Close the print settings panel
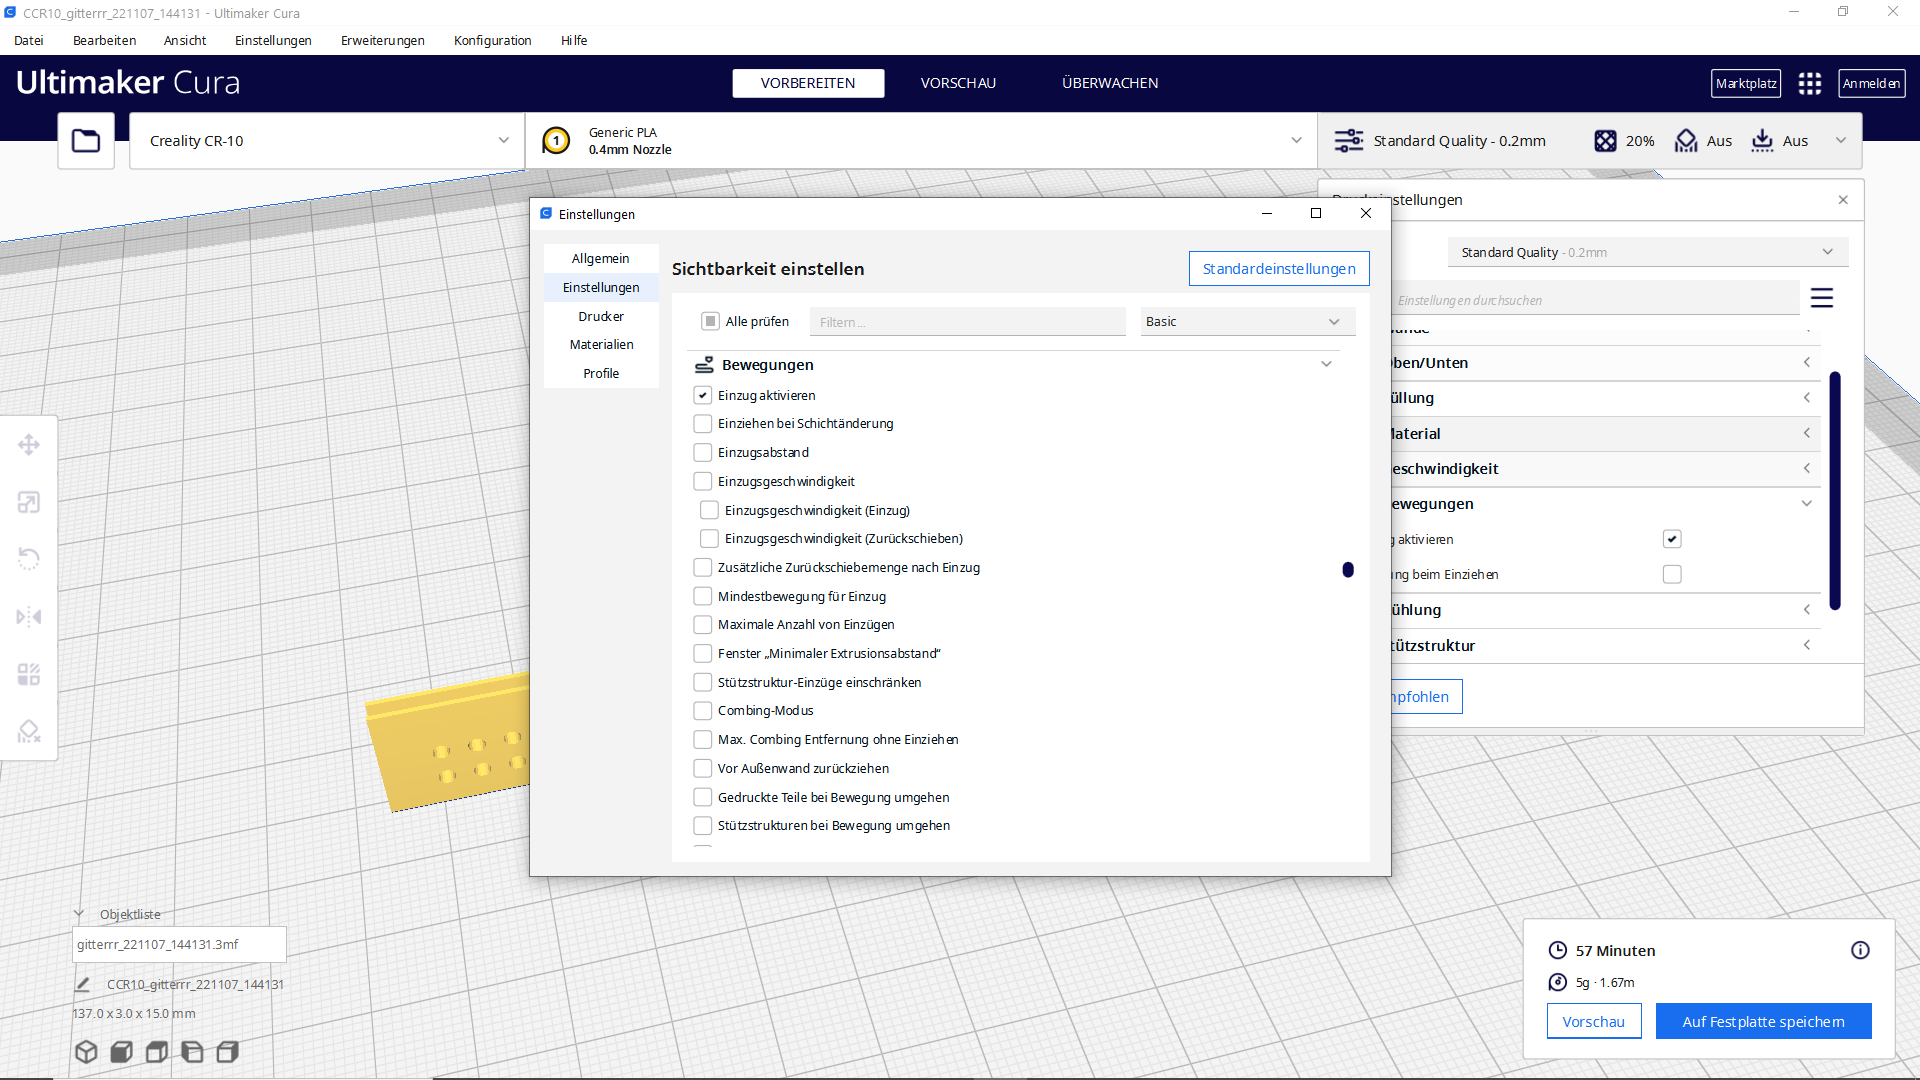The width and height of the screenshot is (1920, 1080). tap(1843, 200)
